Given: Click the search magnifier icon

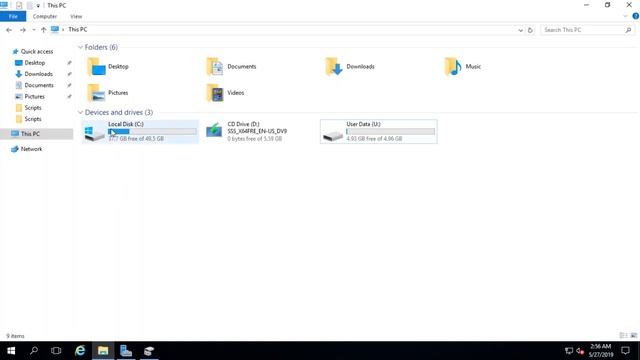Looking at the screenshot, I should pos(628,30).
